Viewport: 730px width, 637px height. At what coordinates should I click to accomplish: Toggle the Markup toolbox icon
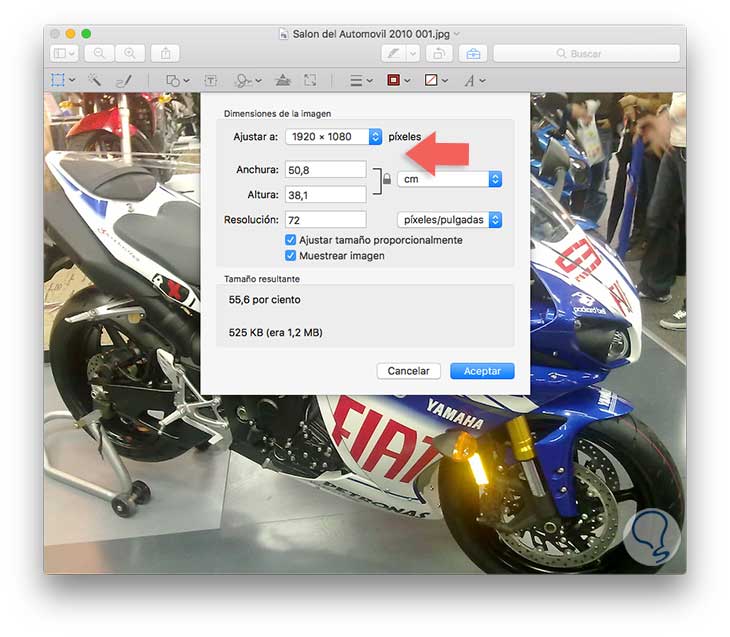473,54
